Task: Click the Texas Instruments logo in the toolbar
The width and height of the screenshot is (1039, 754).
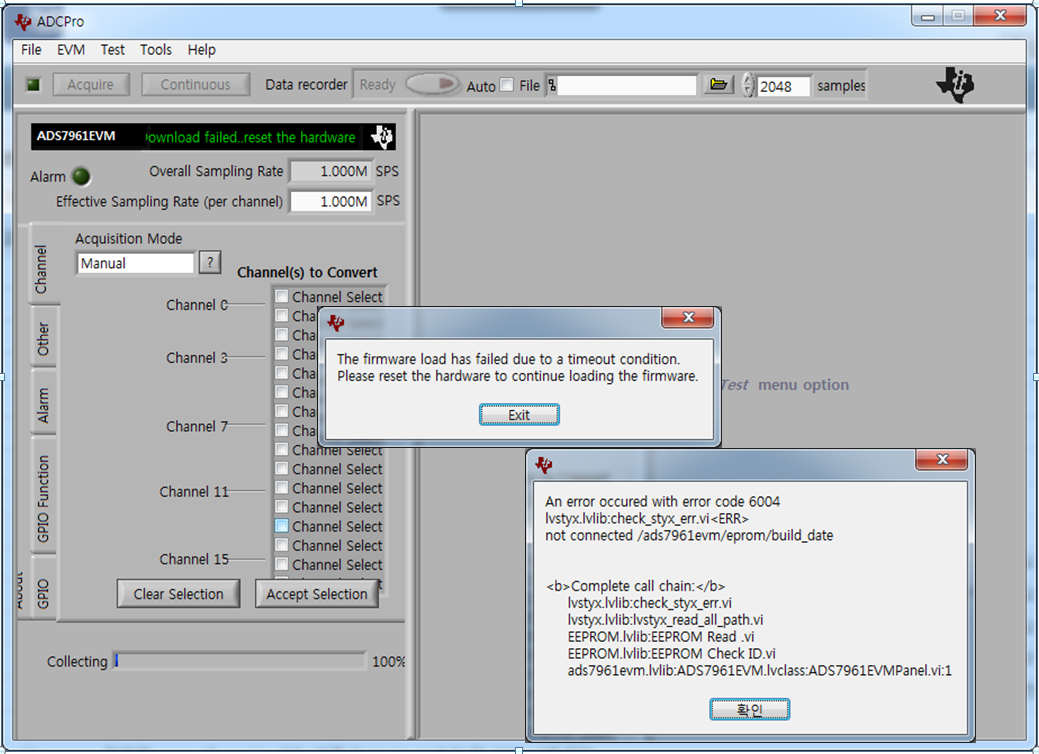Action: (x=955, y=84)
